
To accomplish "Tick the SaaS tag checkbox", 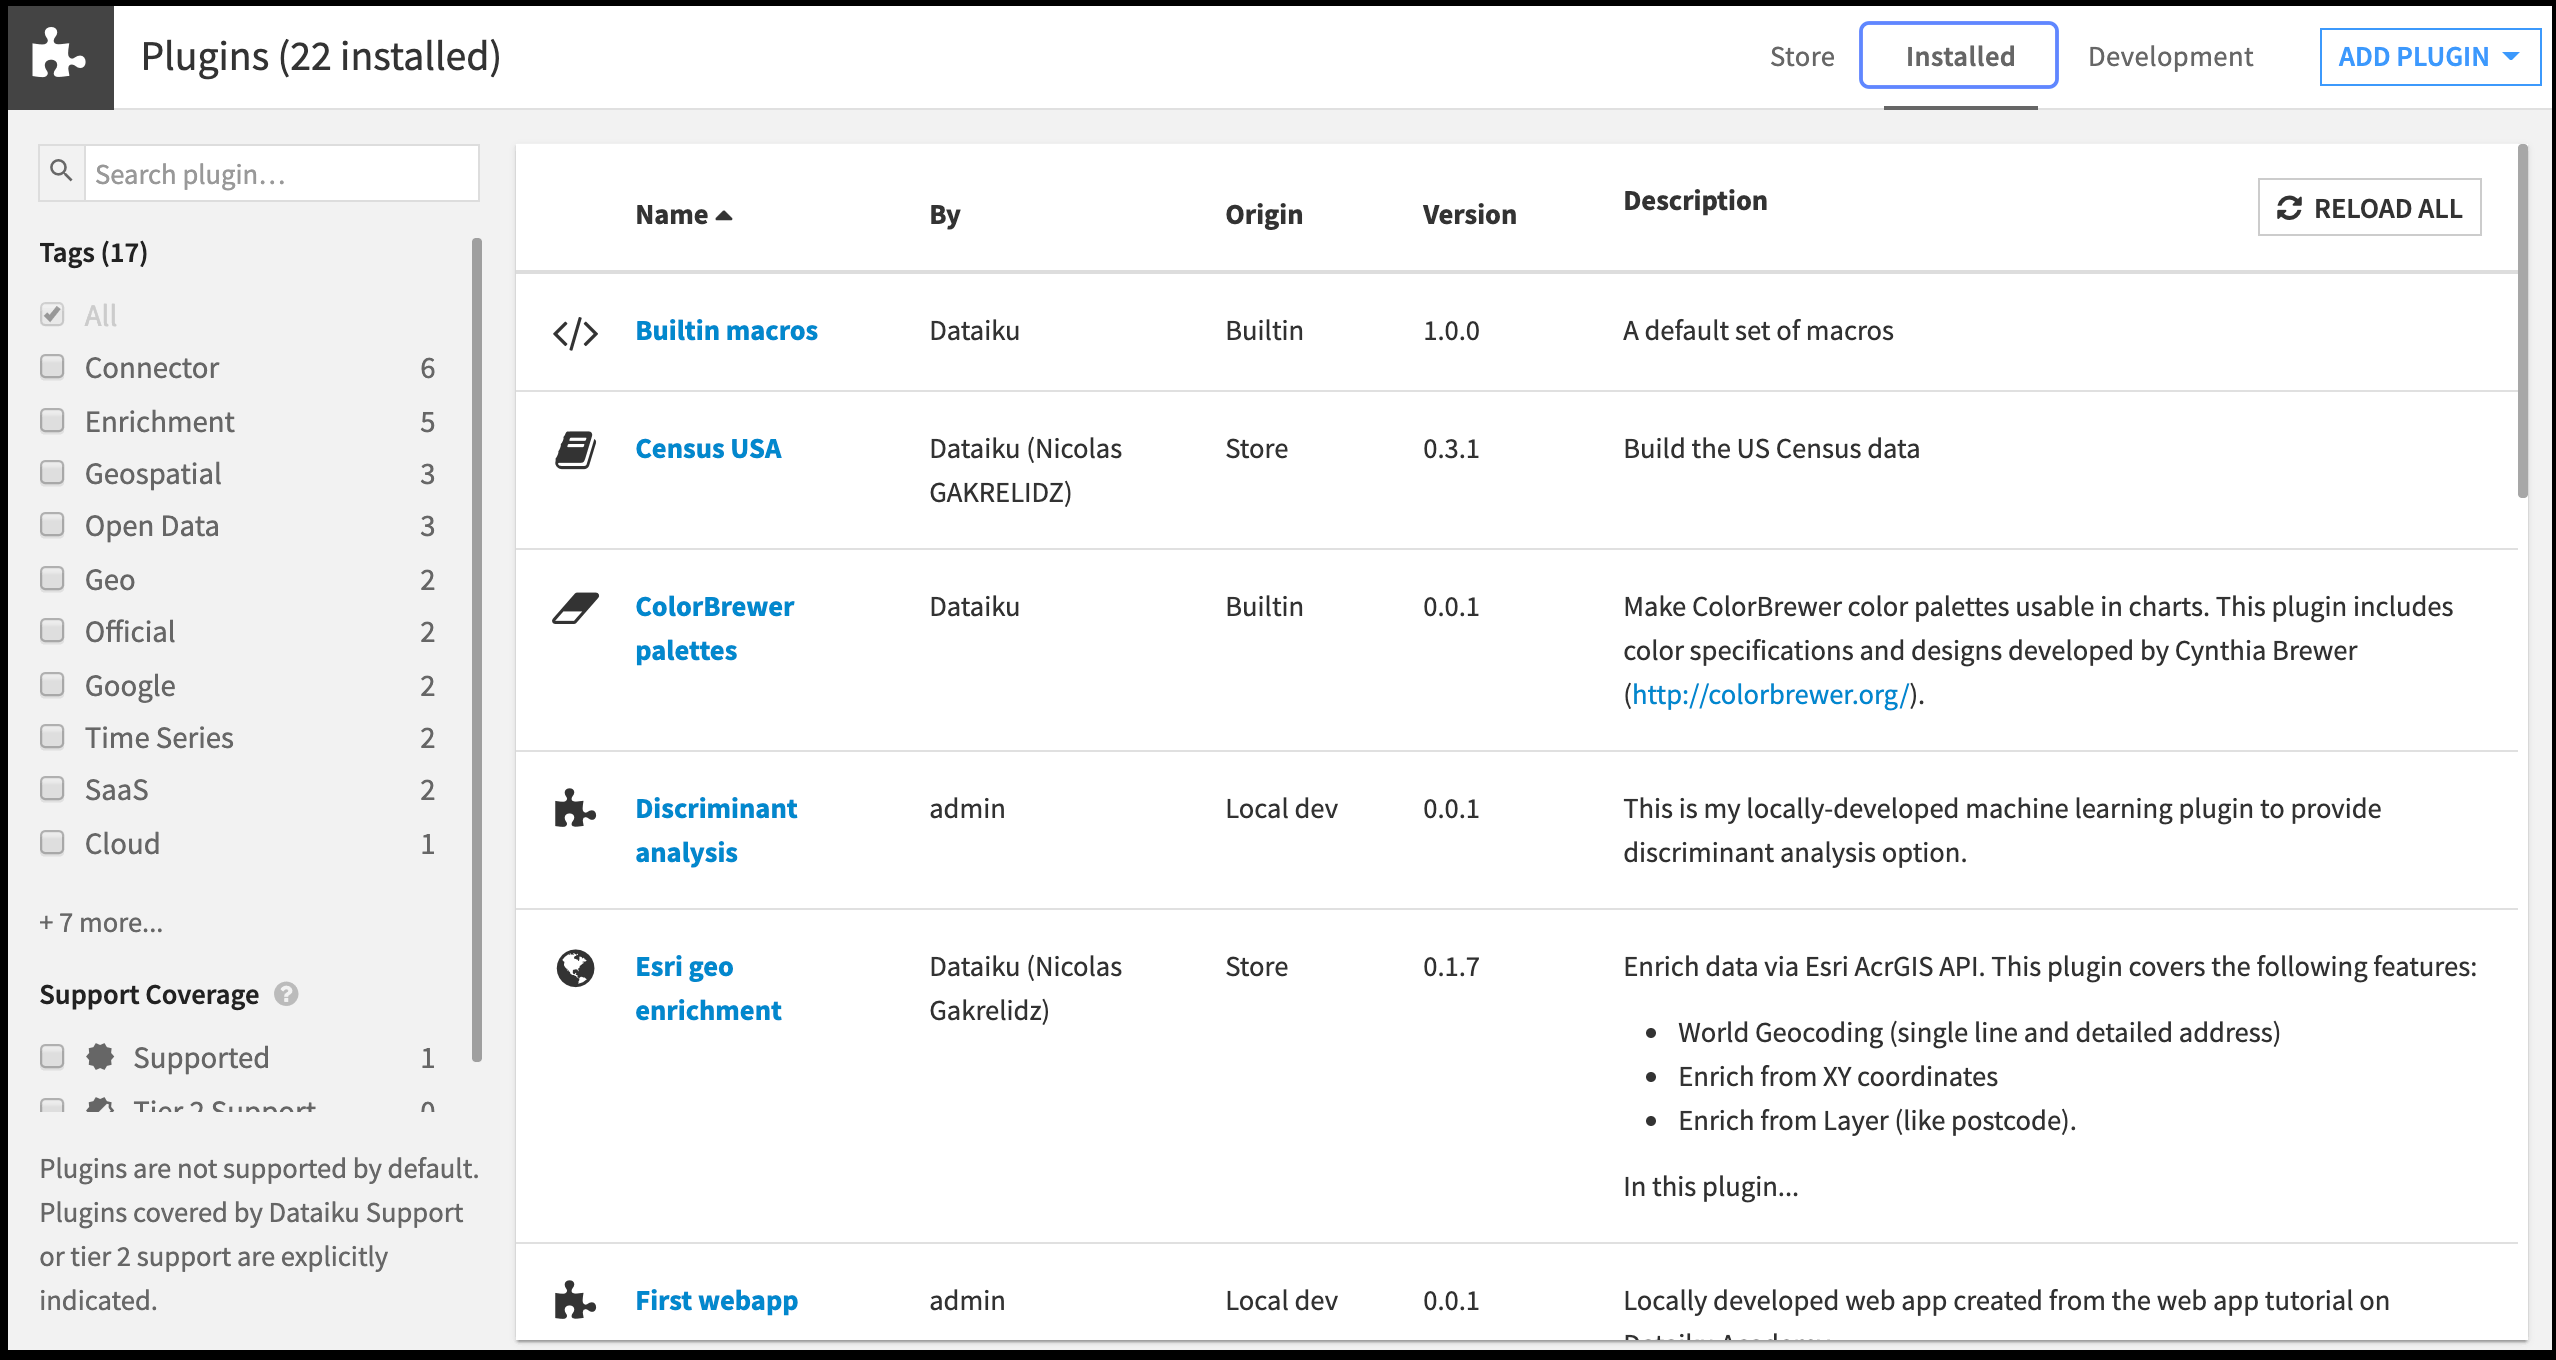I will click(52, 789).
